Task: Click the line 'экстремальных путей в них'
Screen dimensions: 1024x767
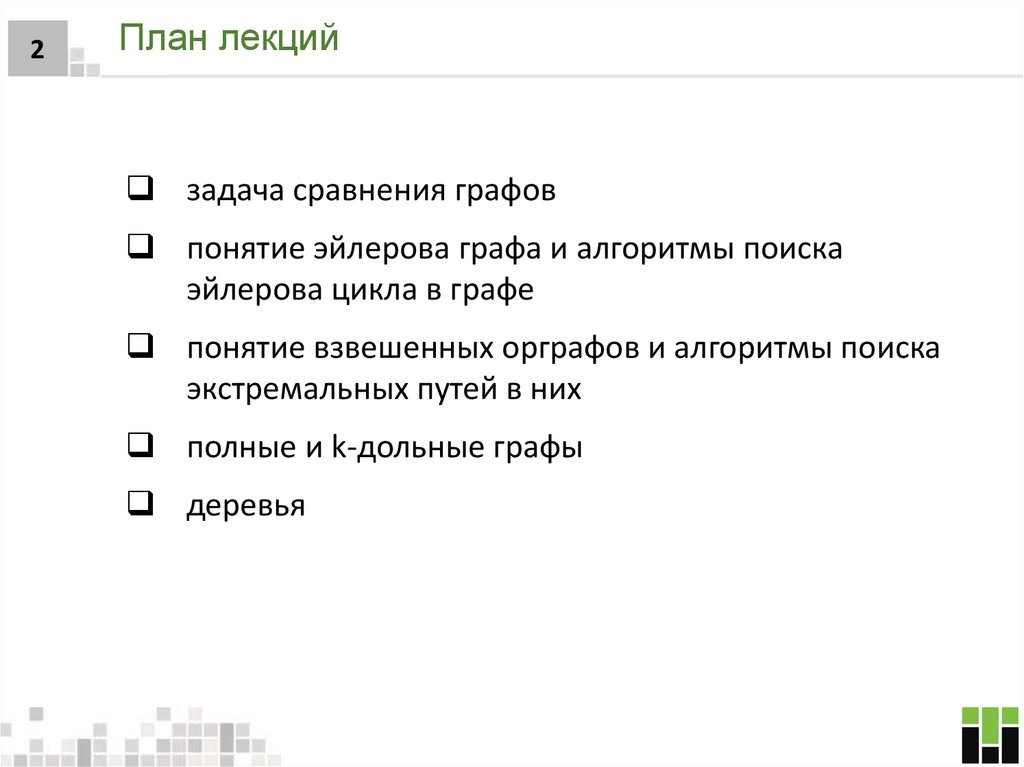Action: point(383,389)
